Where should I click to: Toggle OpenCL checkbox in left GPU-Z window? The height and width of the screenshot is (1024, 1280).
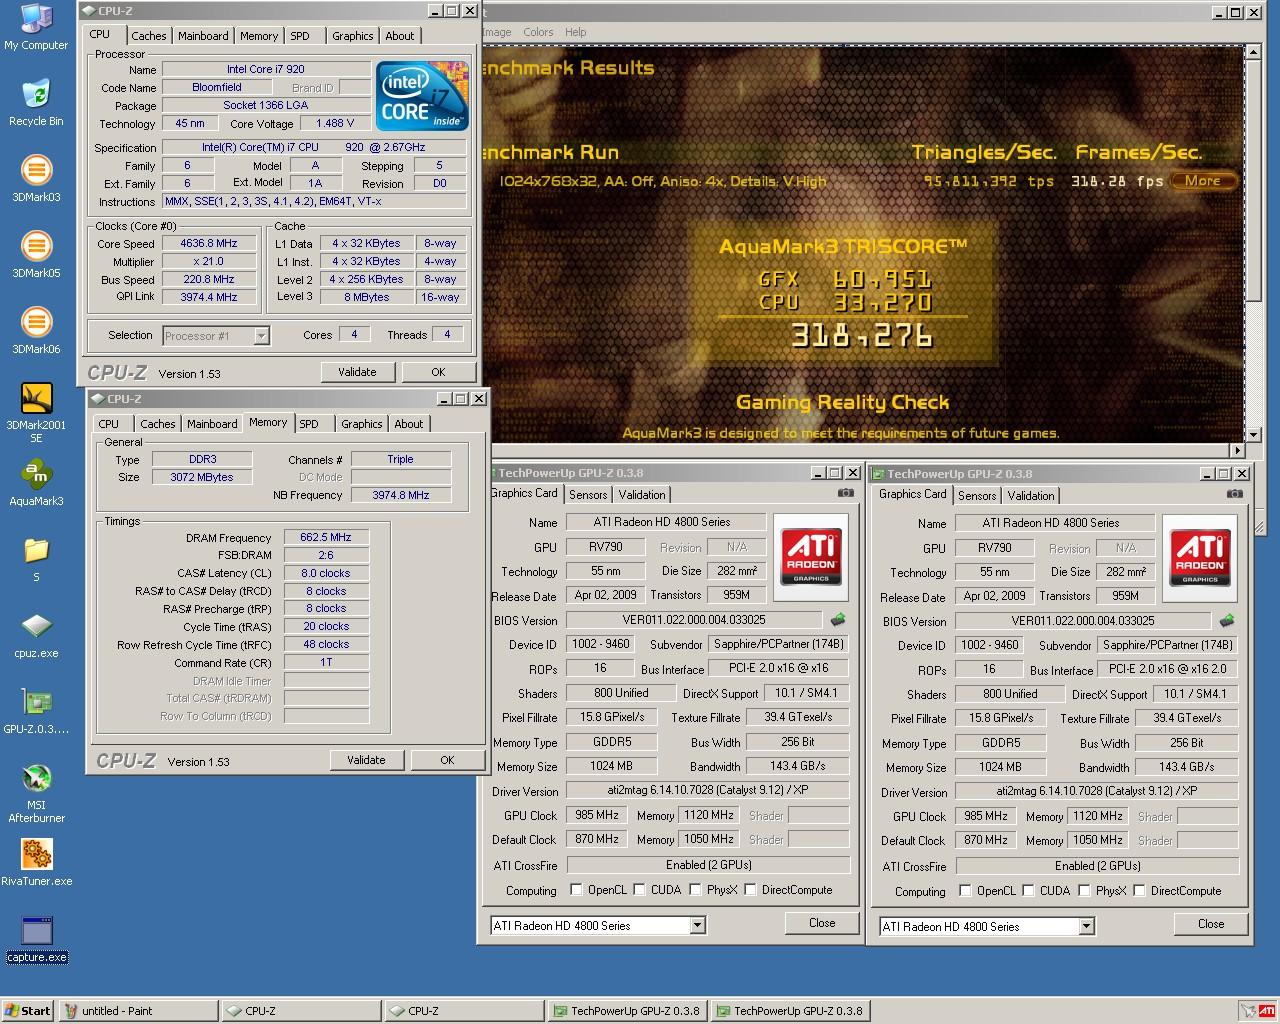(576, 890)
